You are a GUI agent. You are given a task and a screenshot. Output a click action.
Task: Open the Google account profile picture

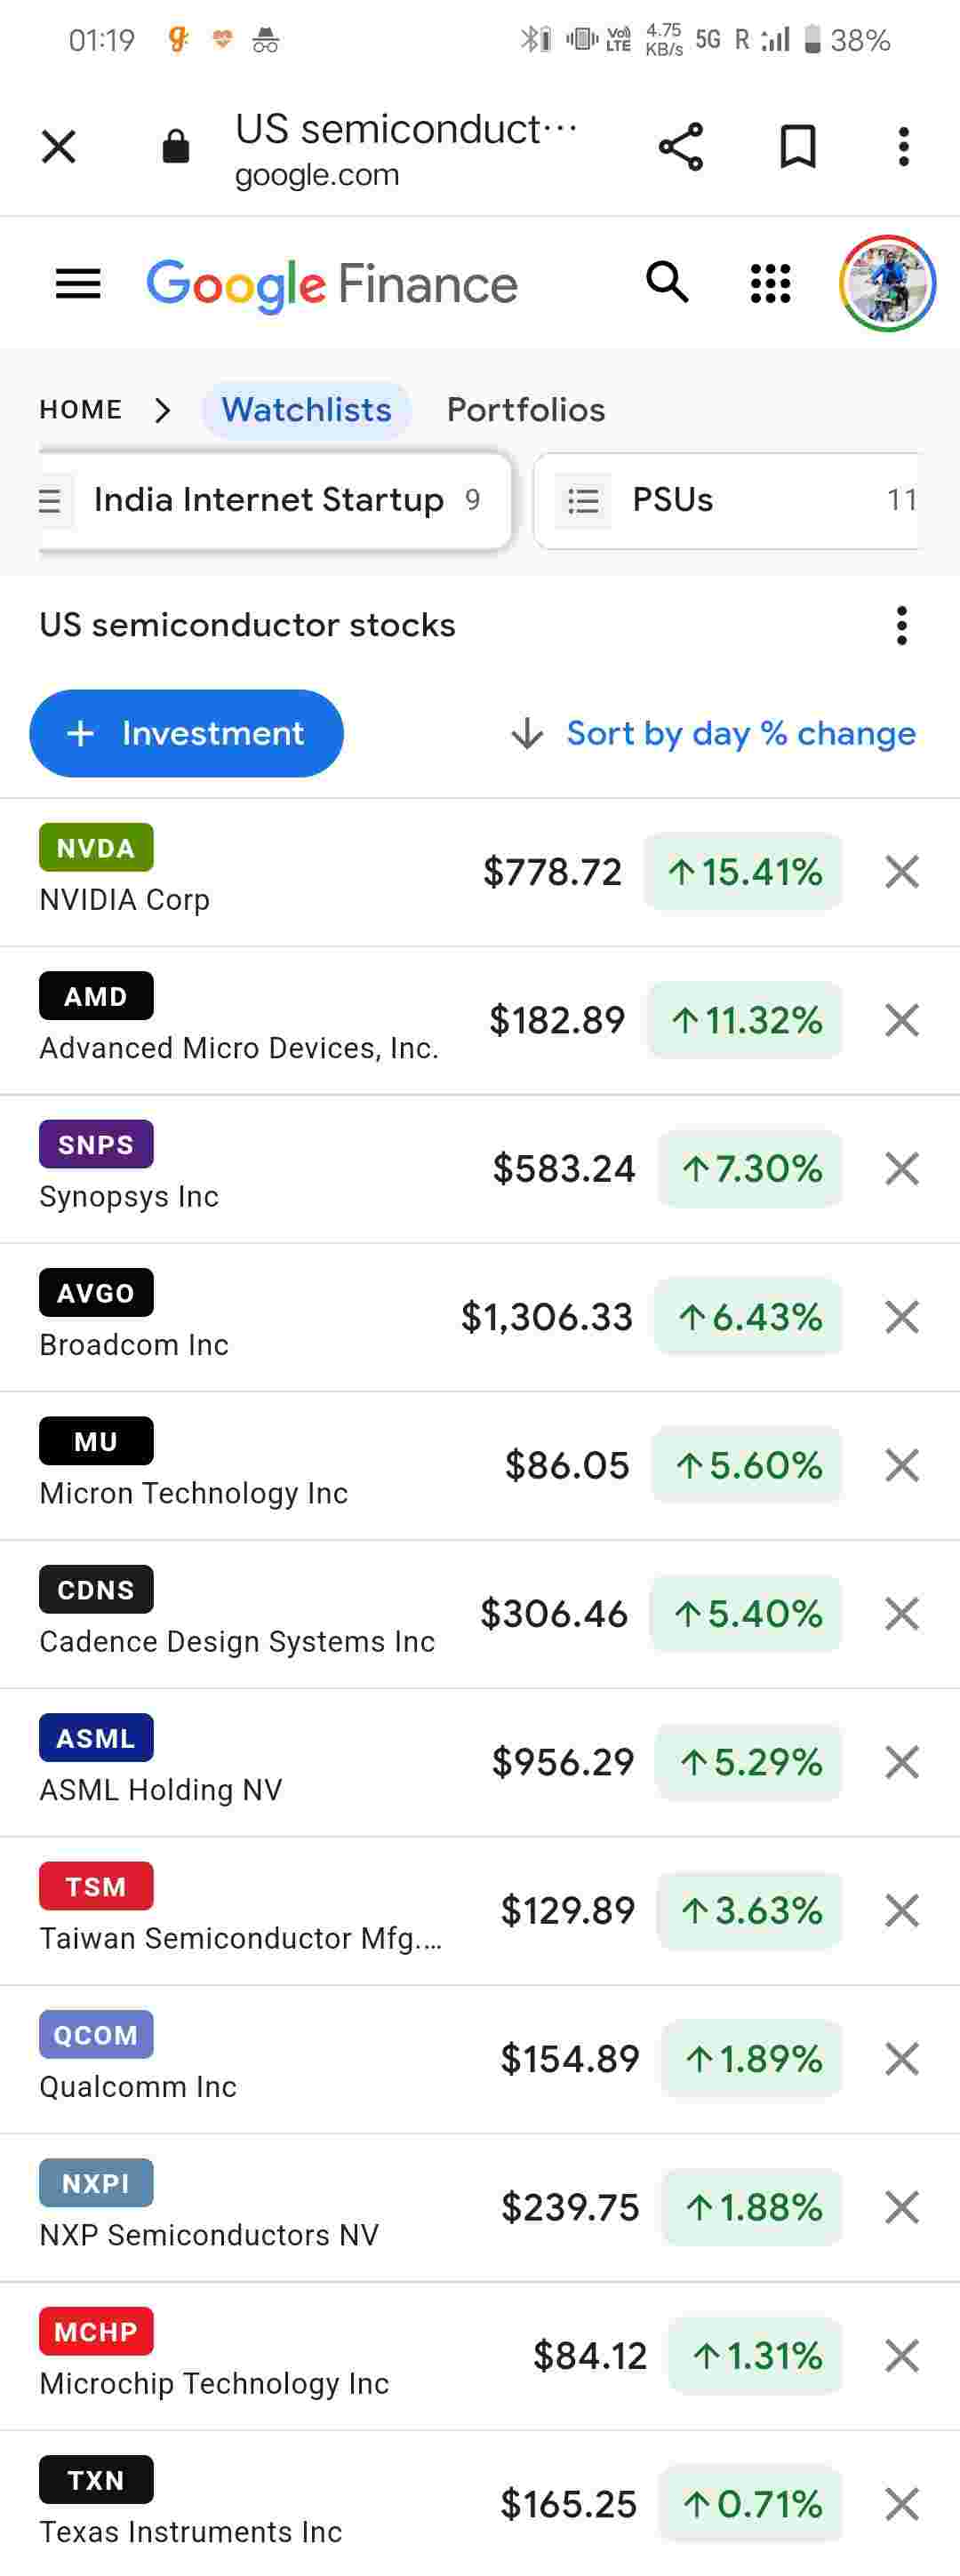pos(887,284)
